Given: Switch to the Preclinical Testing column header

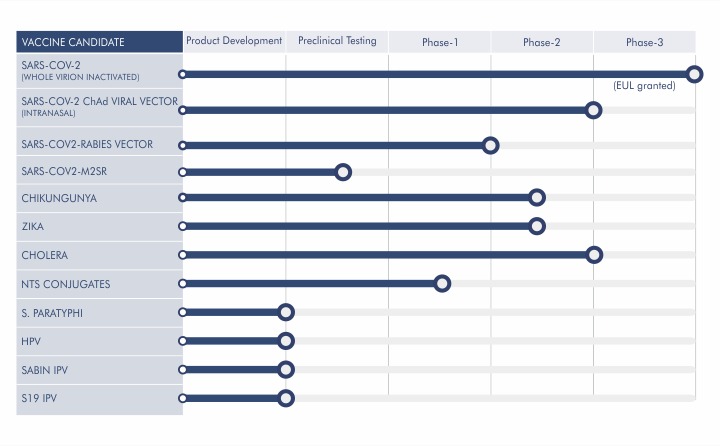Looking at the screenshot, I should coord(337,41).
